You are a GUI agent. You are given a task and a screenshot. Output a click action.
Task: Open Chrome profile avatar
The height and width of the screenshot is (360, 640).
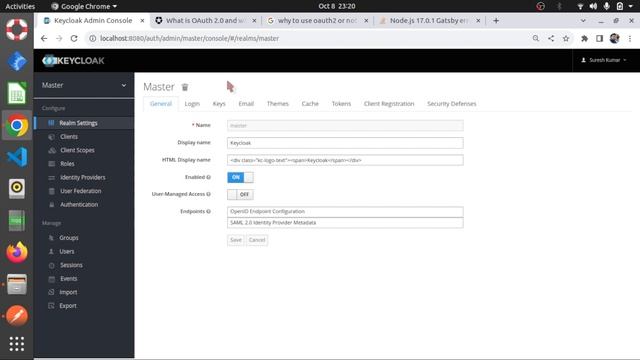pos(614,38)
